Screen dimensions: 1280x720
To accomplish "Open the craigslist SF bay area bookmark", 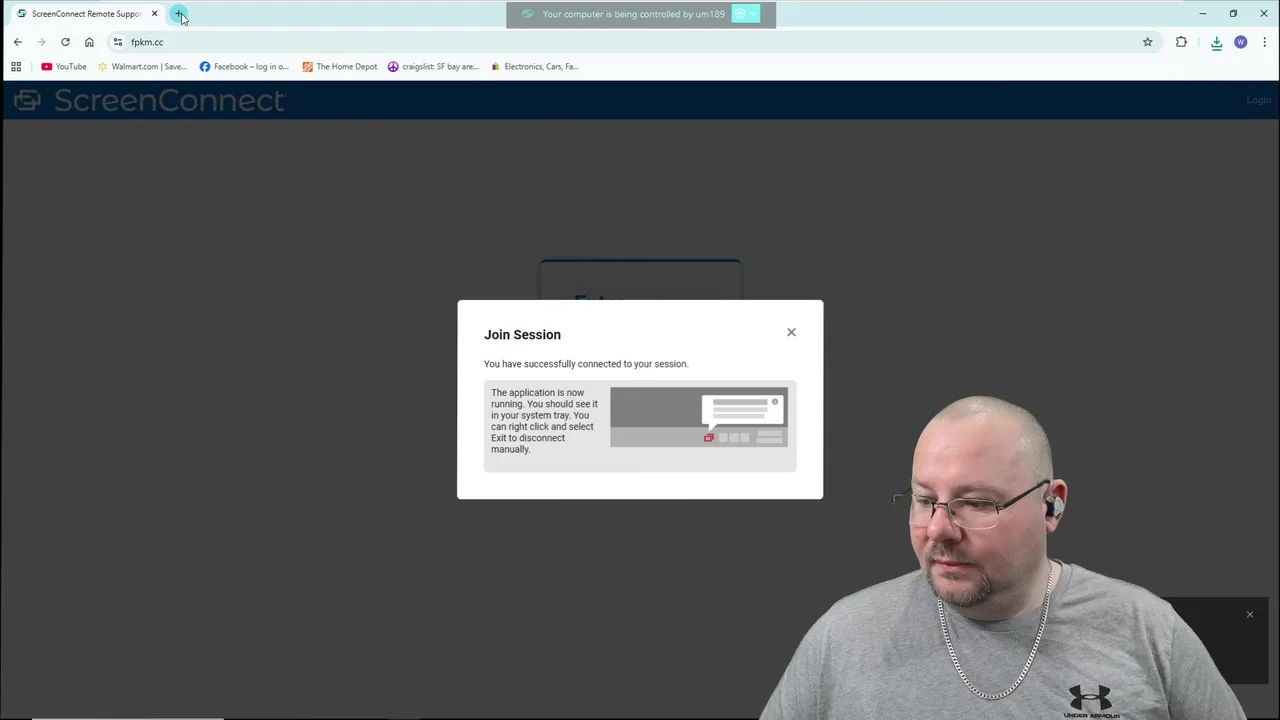I will [x=433, y=67].
